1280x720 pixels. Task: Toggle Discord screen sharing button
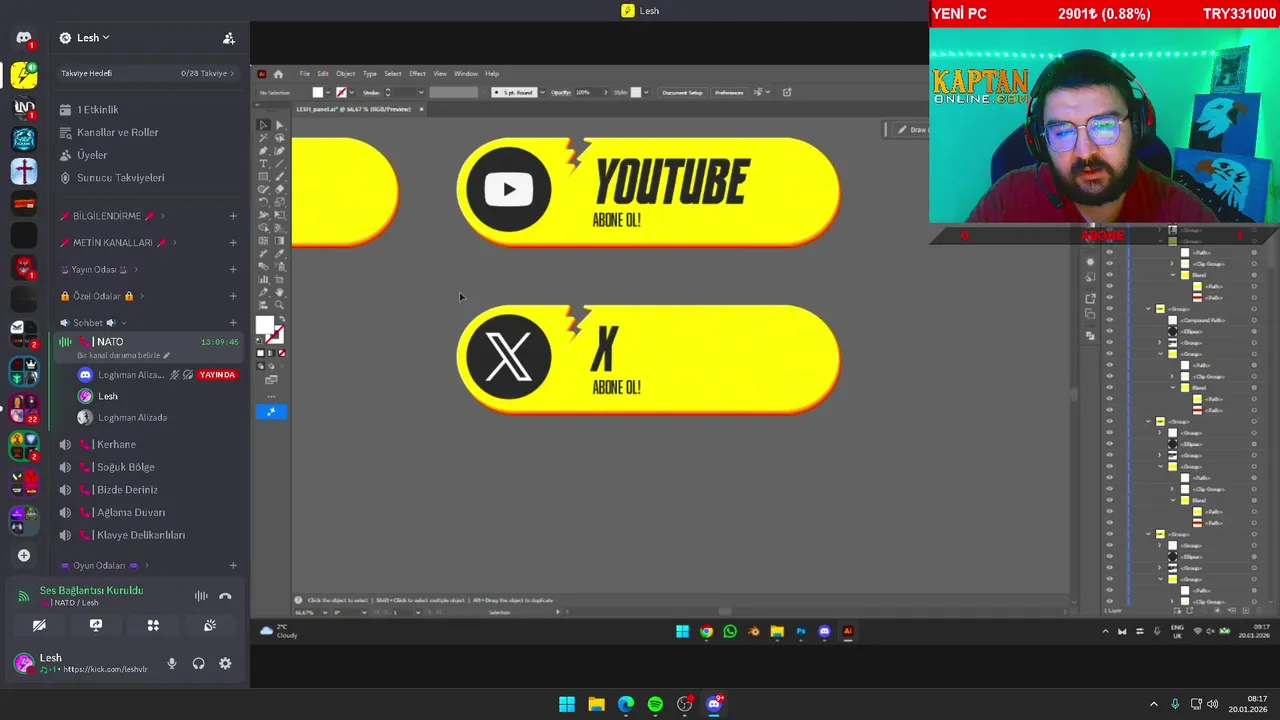pos(96,625)
